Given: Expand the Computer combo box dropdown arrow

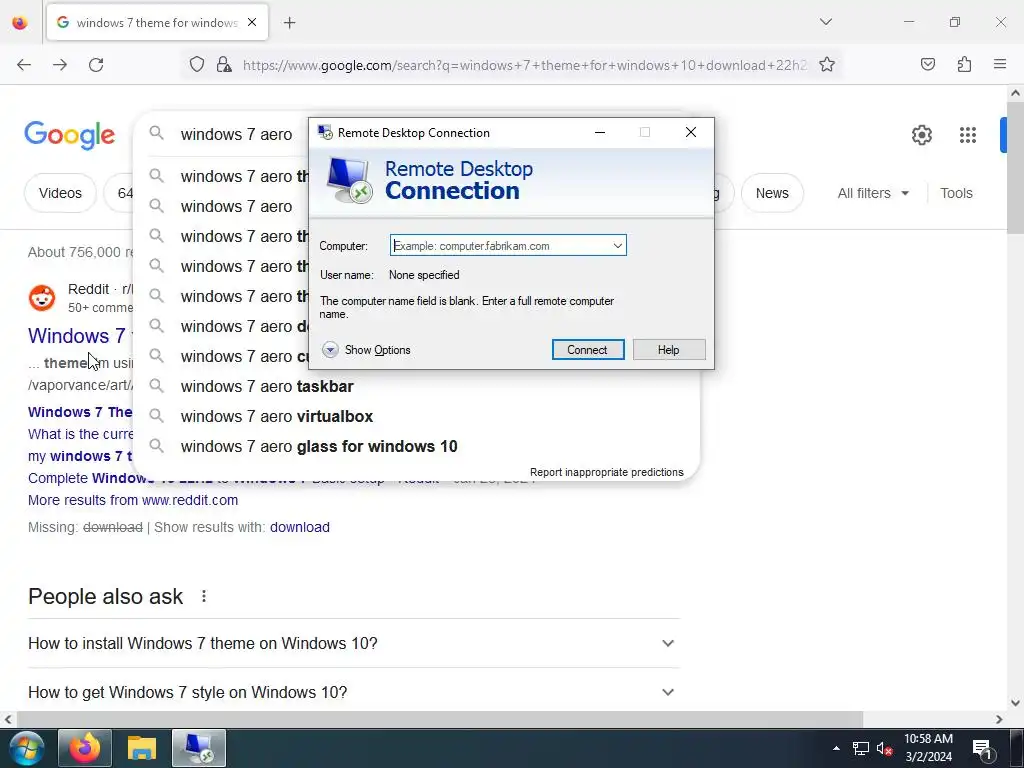Looking at the screenshot, I should [x=617, y=246].
